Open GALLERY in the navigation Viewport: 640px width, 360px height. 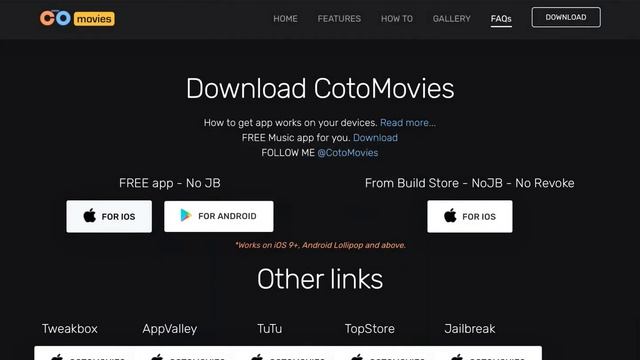[x=451, y=19]
